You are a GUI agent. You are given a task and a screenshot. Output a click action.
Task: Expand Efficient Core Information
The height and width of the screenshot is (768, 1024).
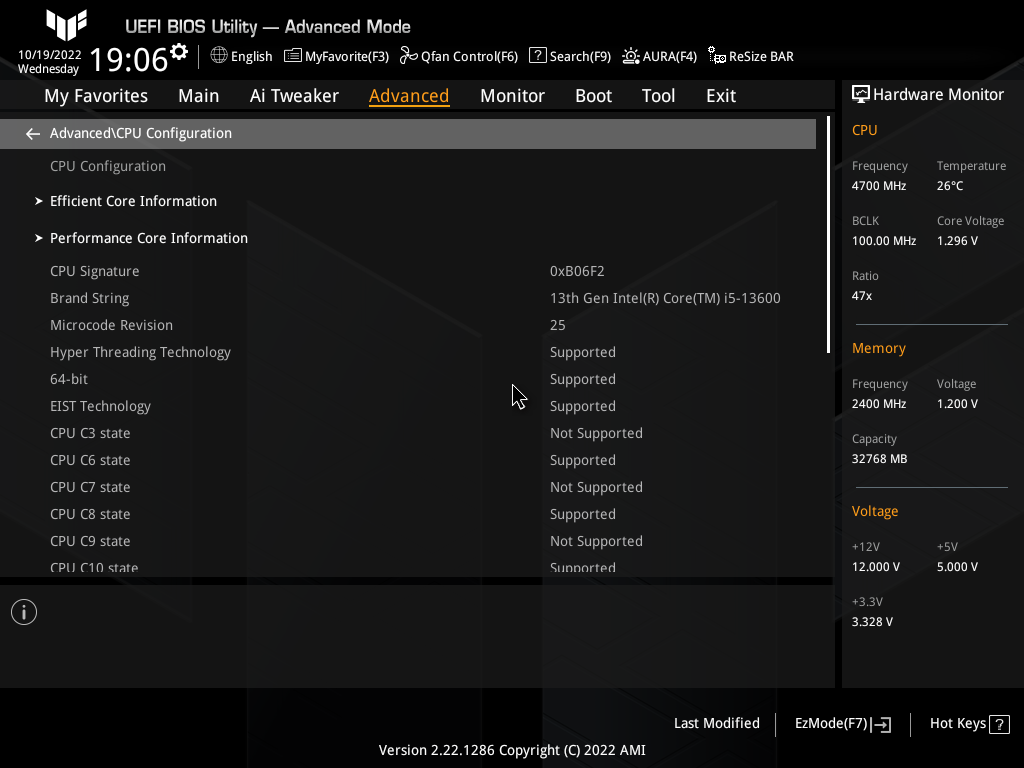(133, 201)
